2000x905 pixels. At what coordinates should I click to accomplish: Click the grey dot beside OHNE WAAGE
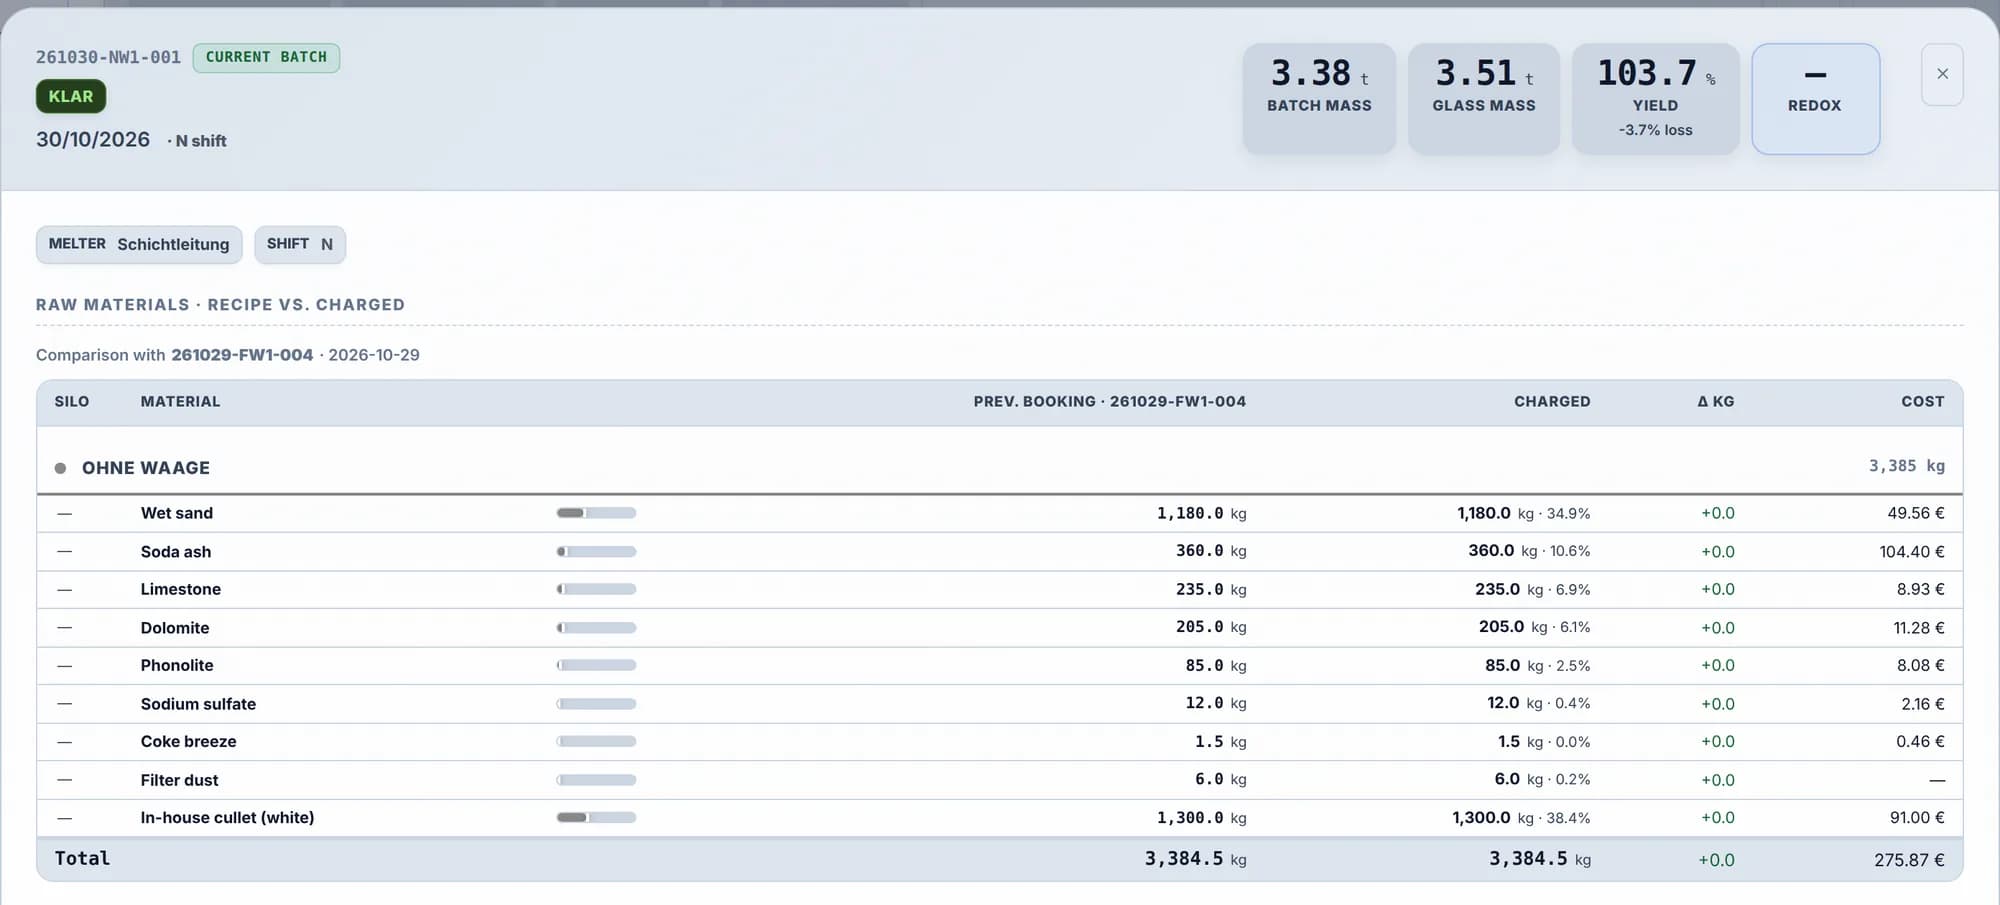60,468
